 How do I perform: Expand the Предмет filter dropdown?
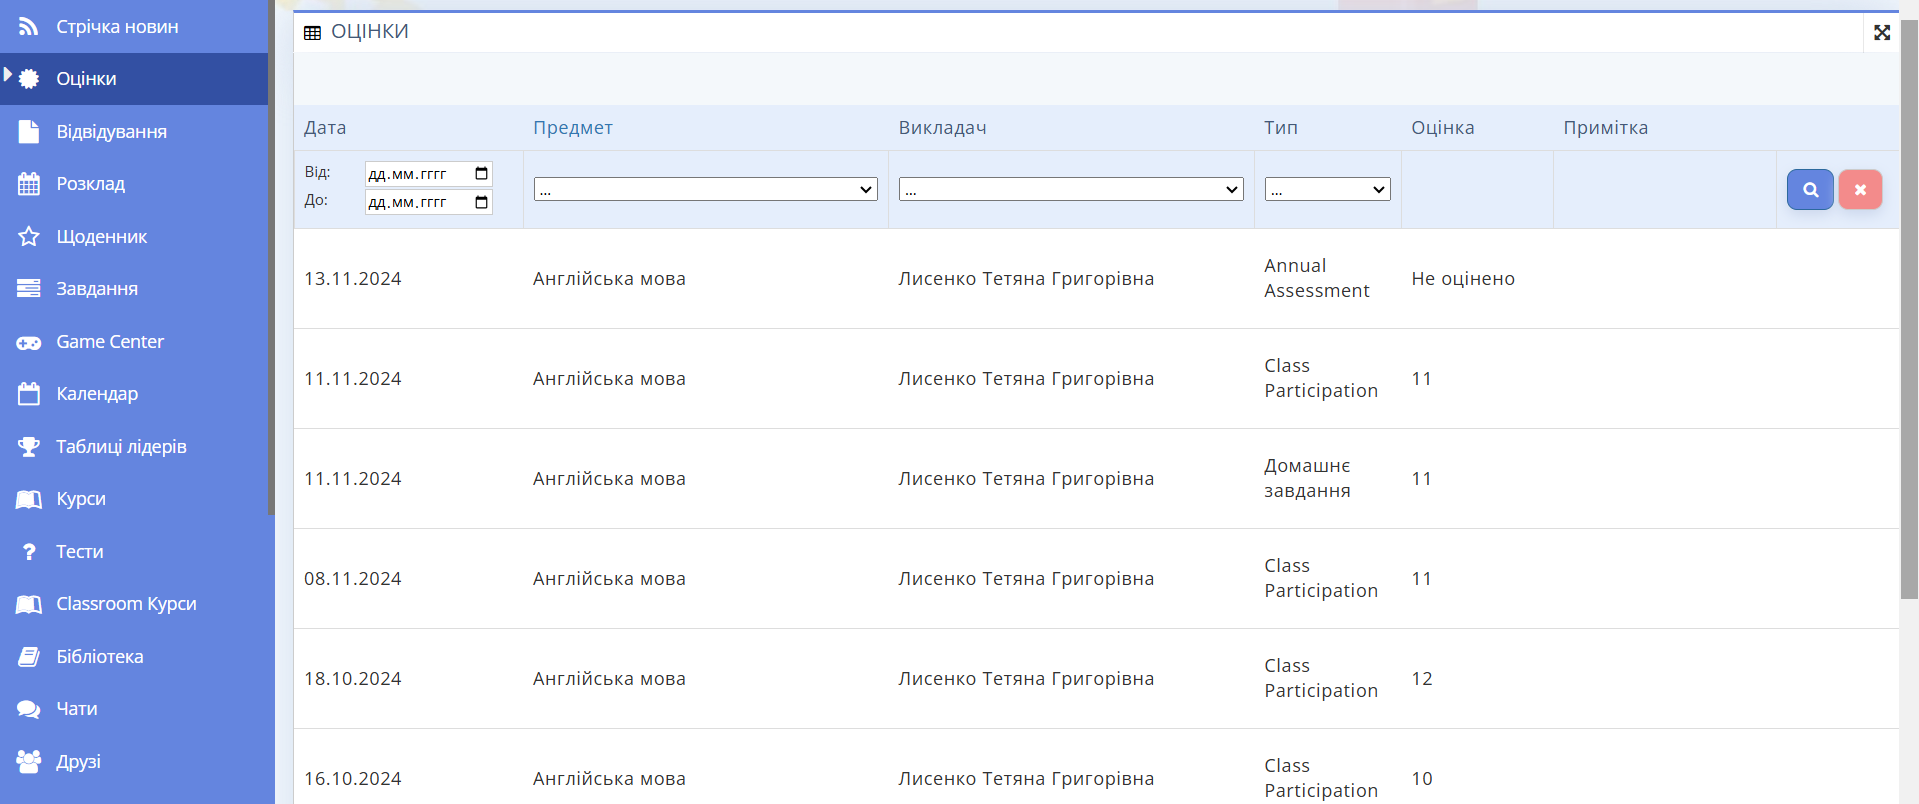click(705, 189)
